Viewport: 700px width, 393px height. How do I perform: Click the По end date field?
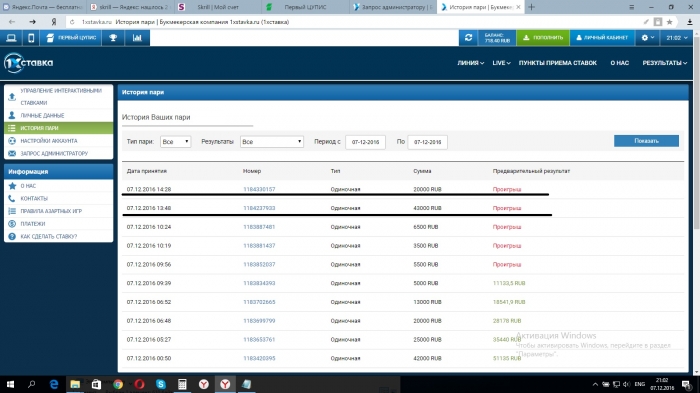(427, 142)
